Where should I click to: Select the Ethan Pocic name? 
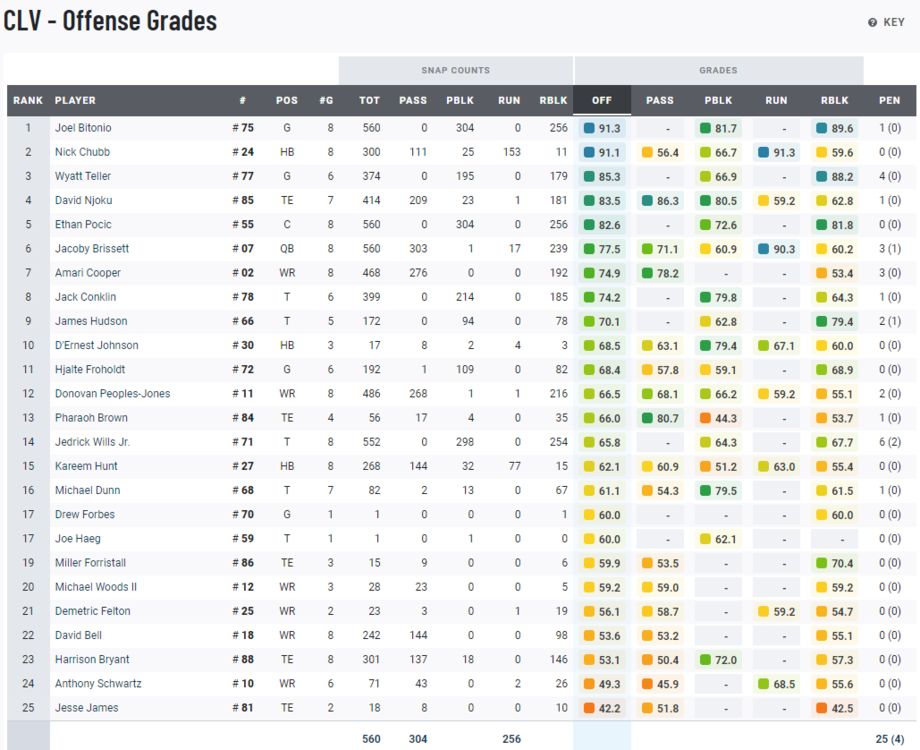pos(83,224)
